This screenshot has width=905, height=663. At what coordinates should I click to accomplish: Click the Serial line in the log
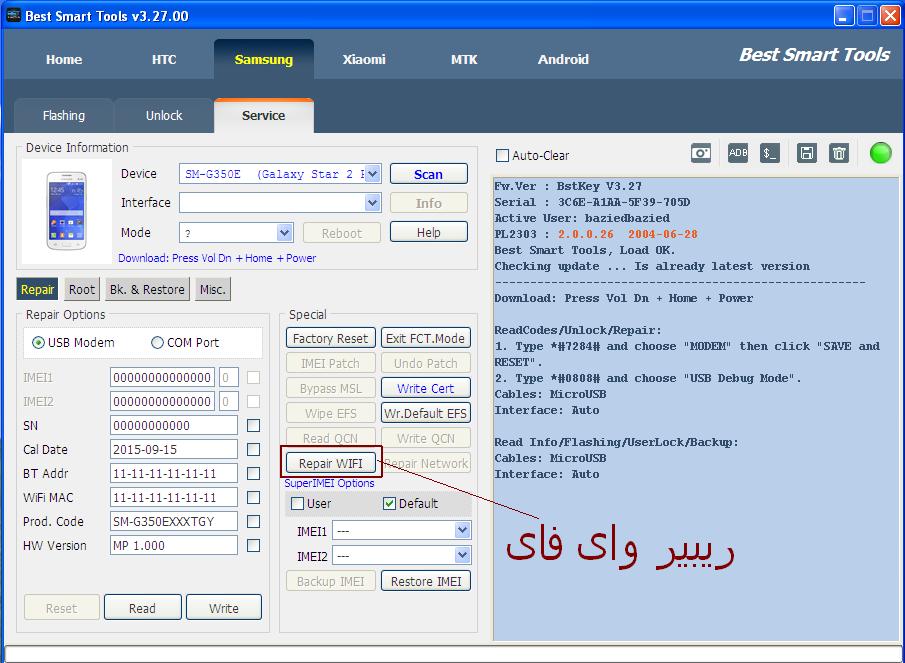pyautogui.click(x=592, y=203)
